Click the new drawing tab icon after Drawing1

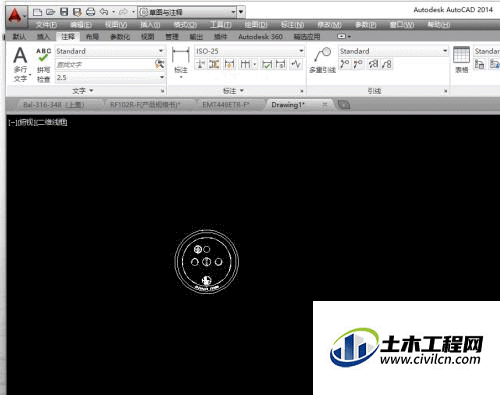click(x=344, y=105)
